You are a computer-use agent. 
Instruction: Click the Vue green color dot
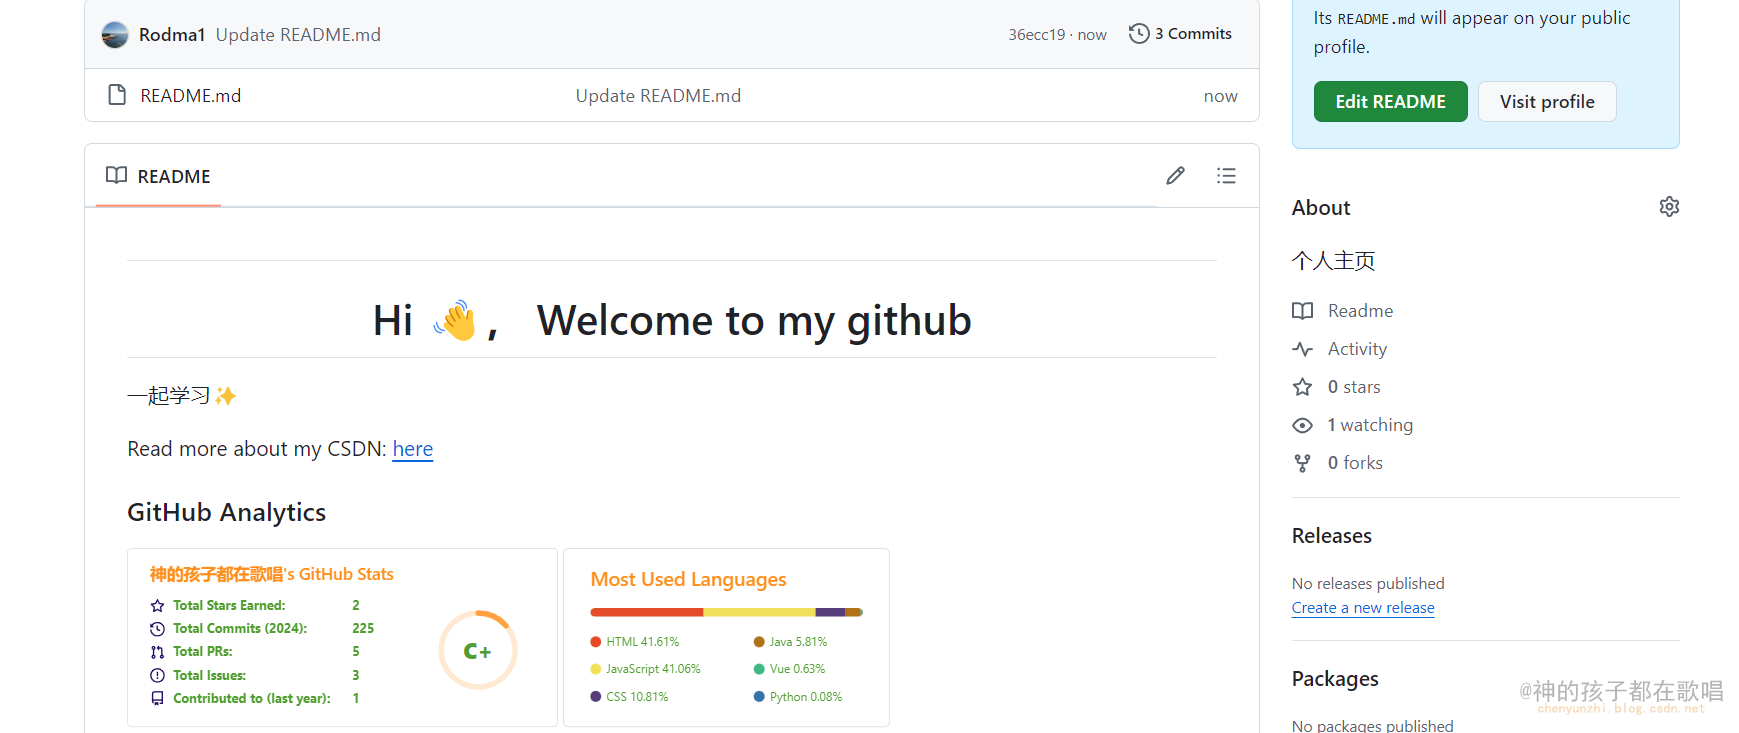tap(759, 669)
